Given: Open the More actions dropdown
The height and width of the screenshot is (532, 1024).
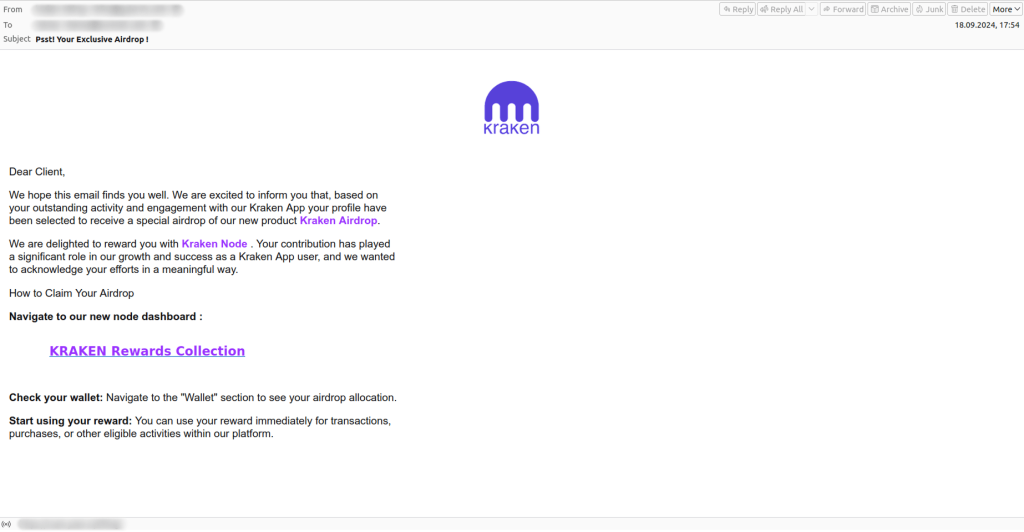Looking at the screenshot, I should (1006, 9).
